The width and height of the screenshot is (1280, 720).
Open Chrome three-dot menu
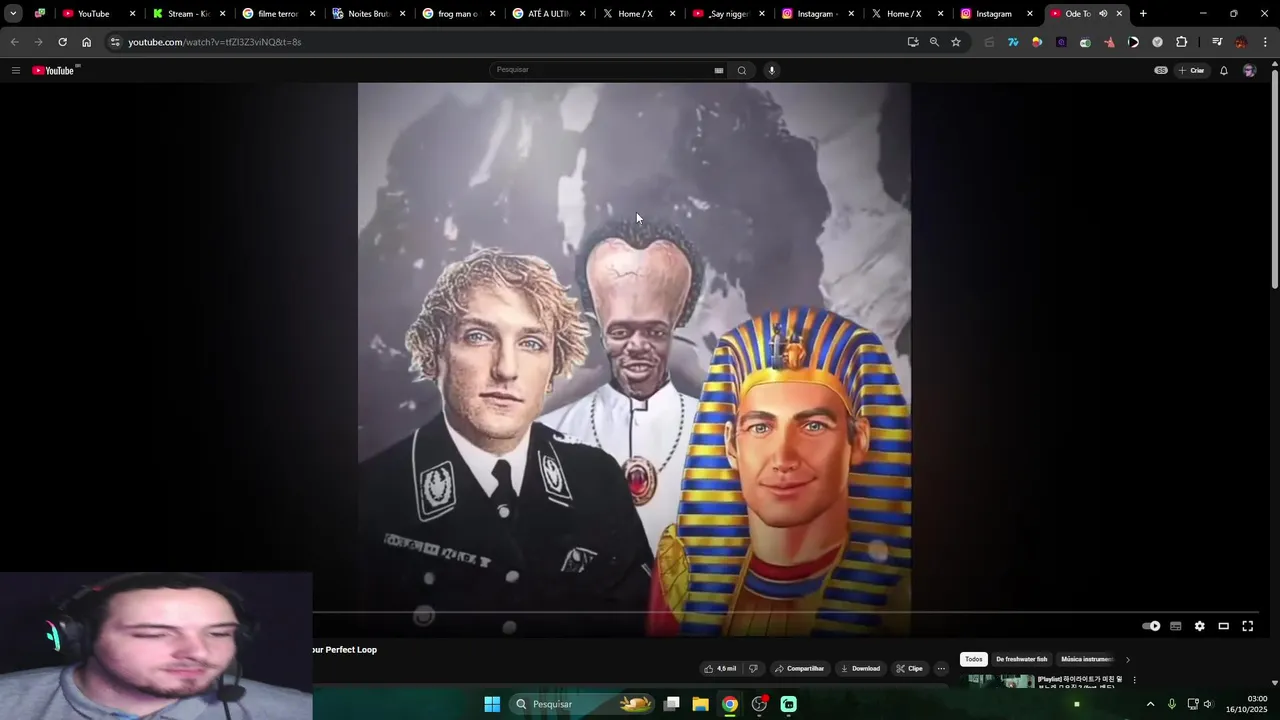coord(1266,42)
